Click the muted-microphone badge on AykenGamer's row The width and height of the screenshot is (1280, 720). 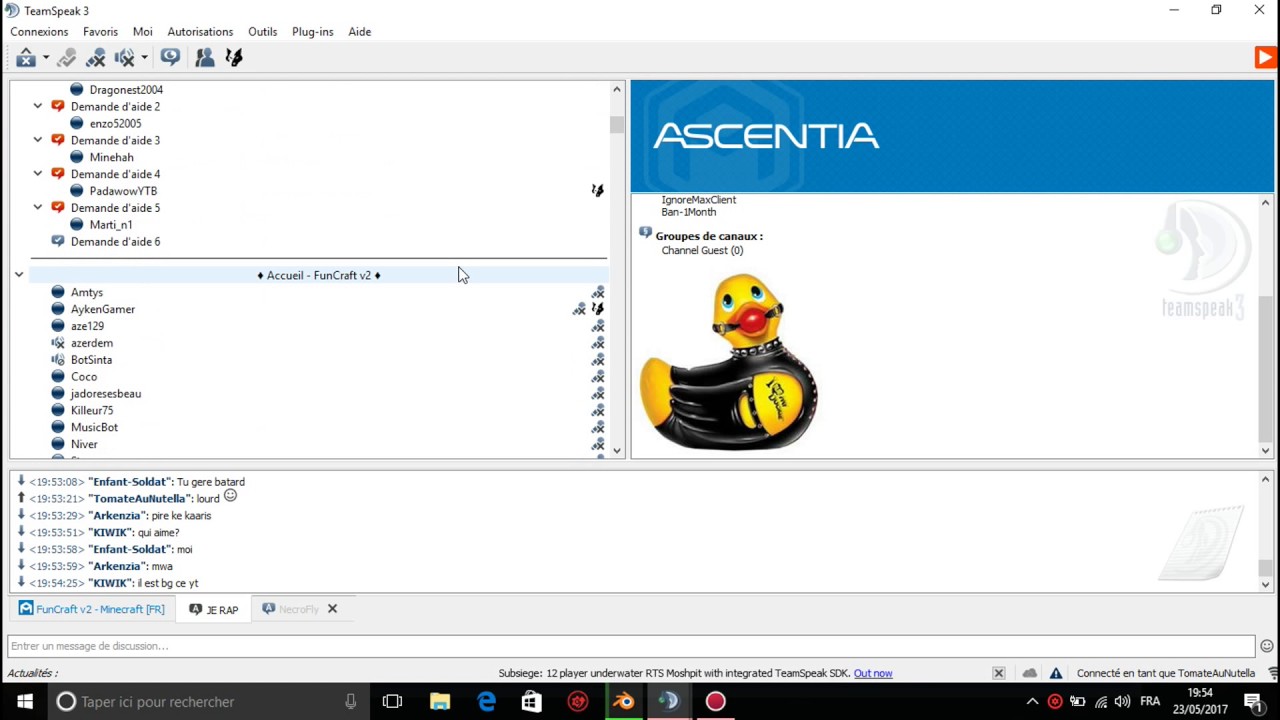click(579, 309)
